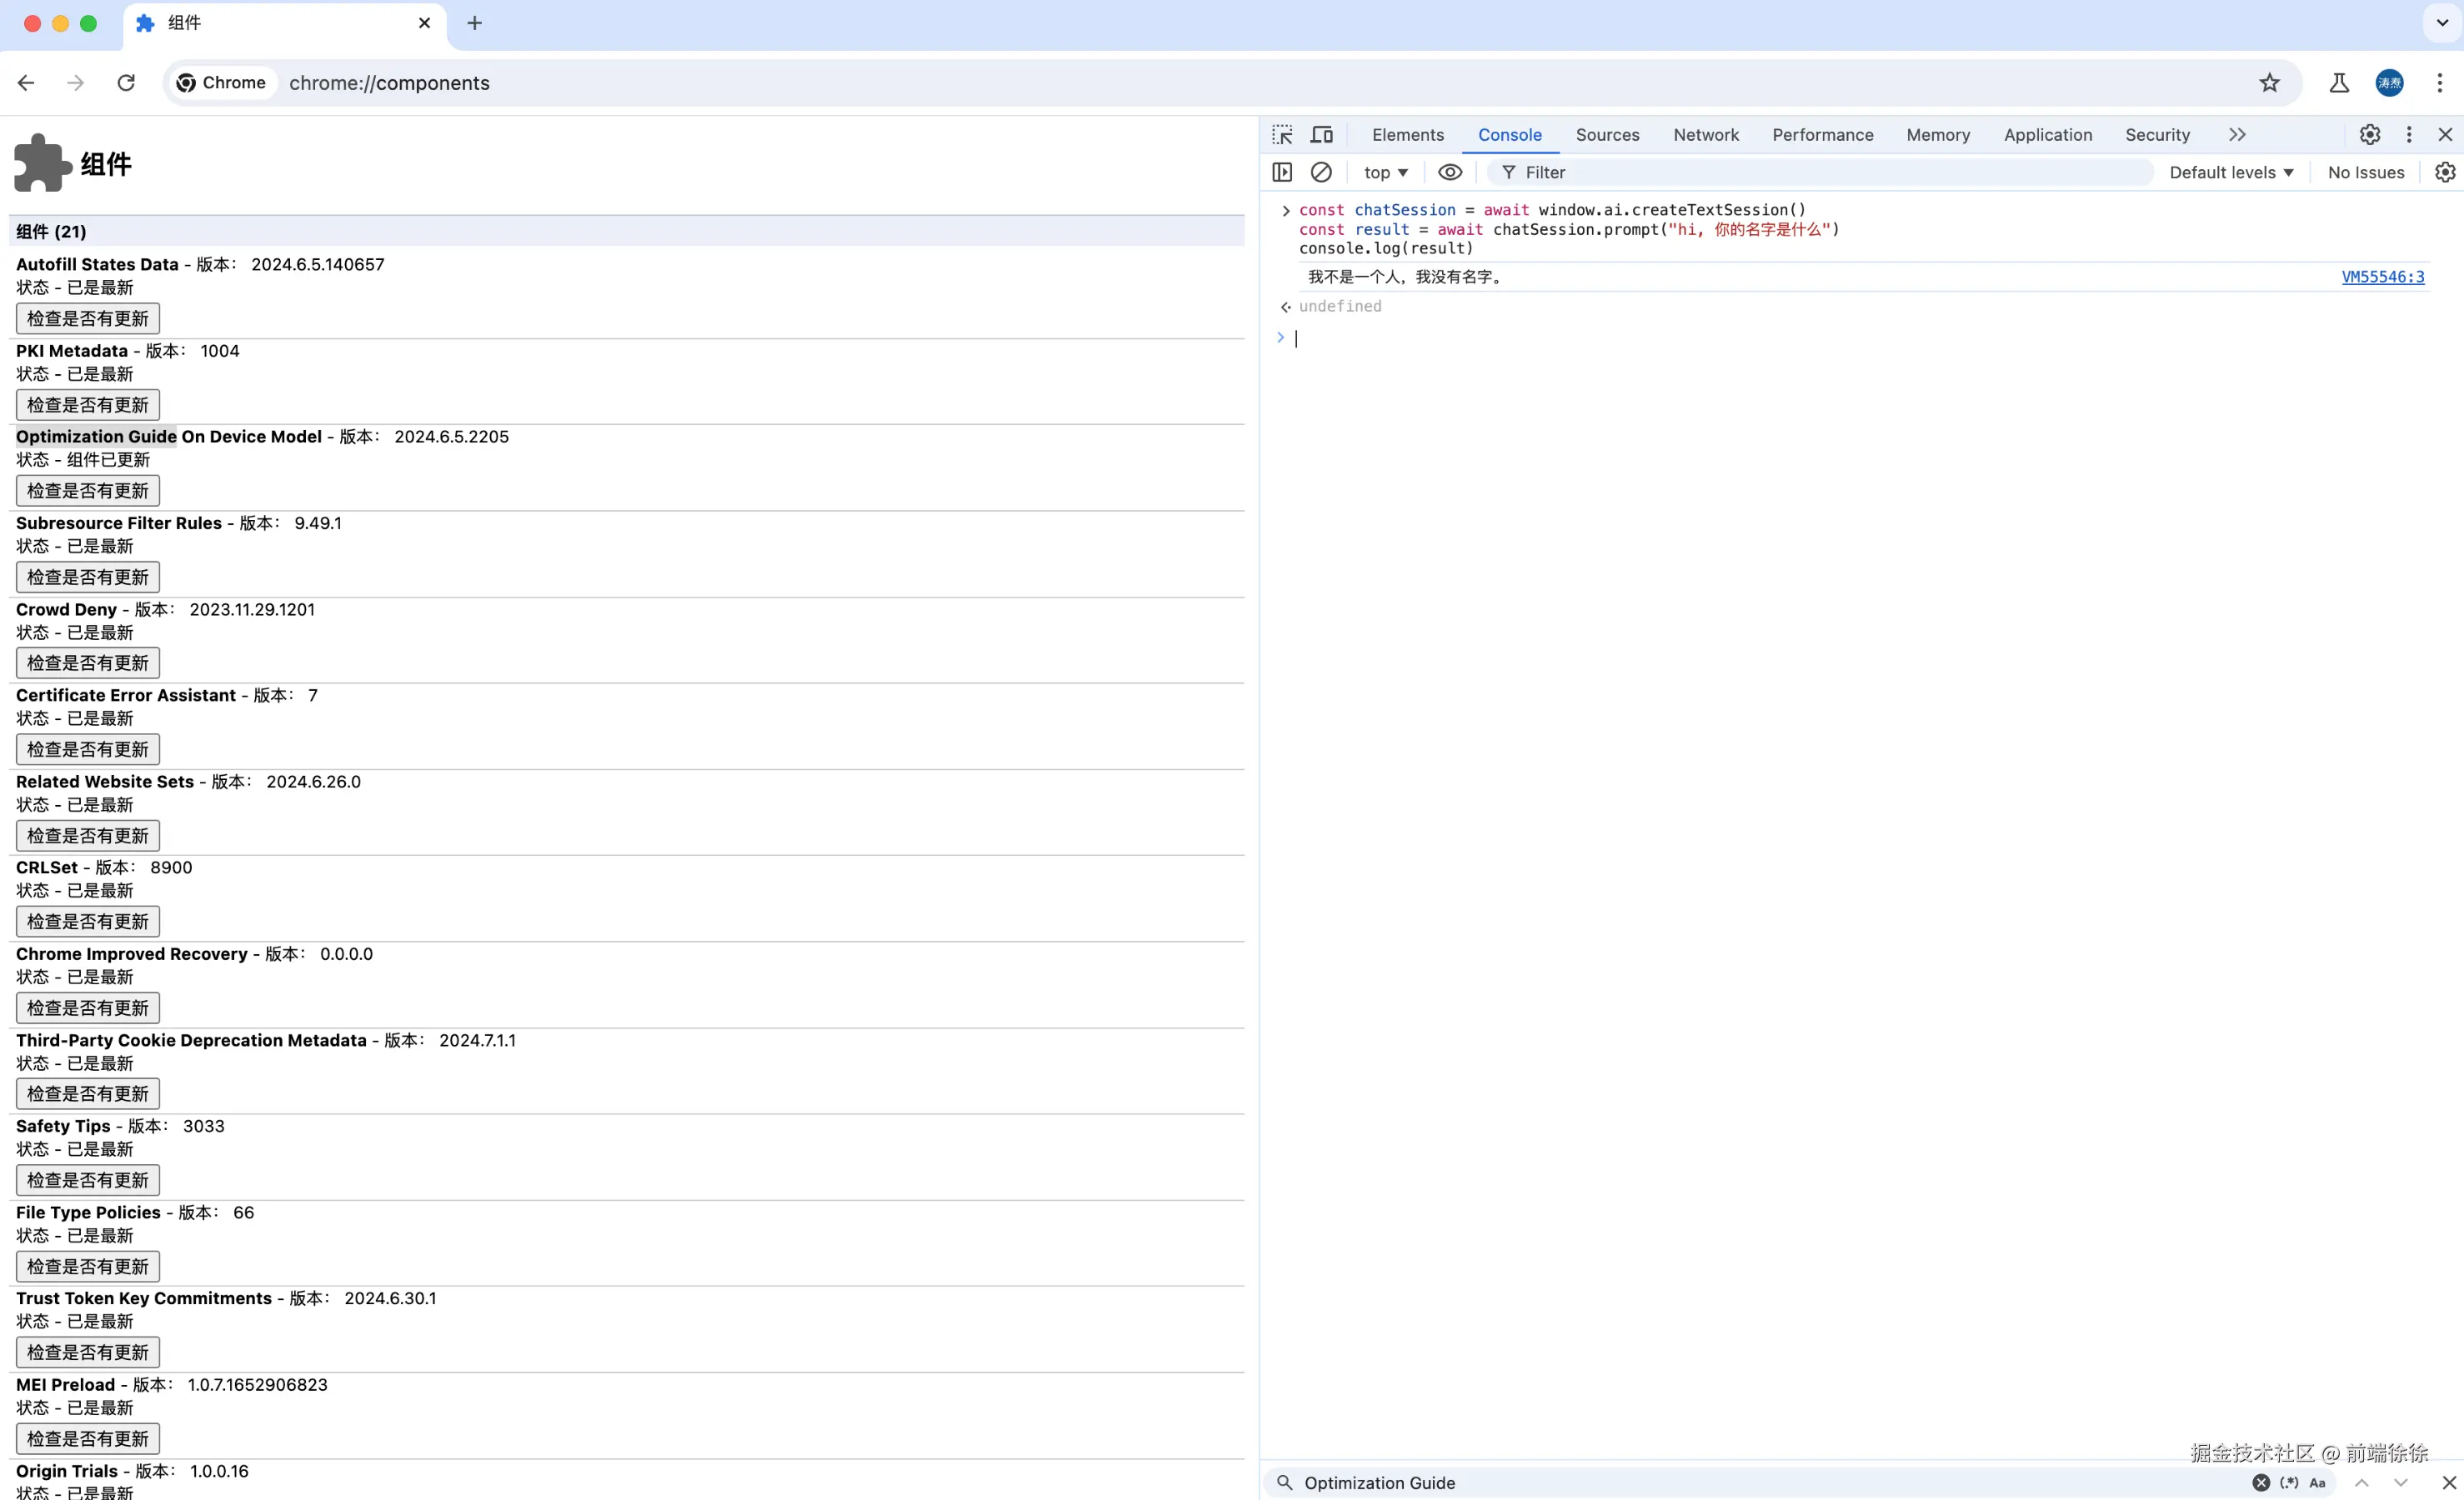Toggle match case Aa in search bar
2464x1500 pixels.
click(2317, 1482)
